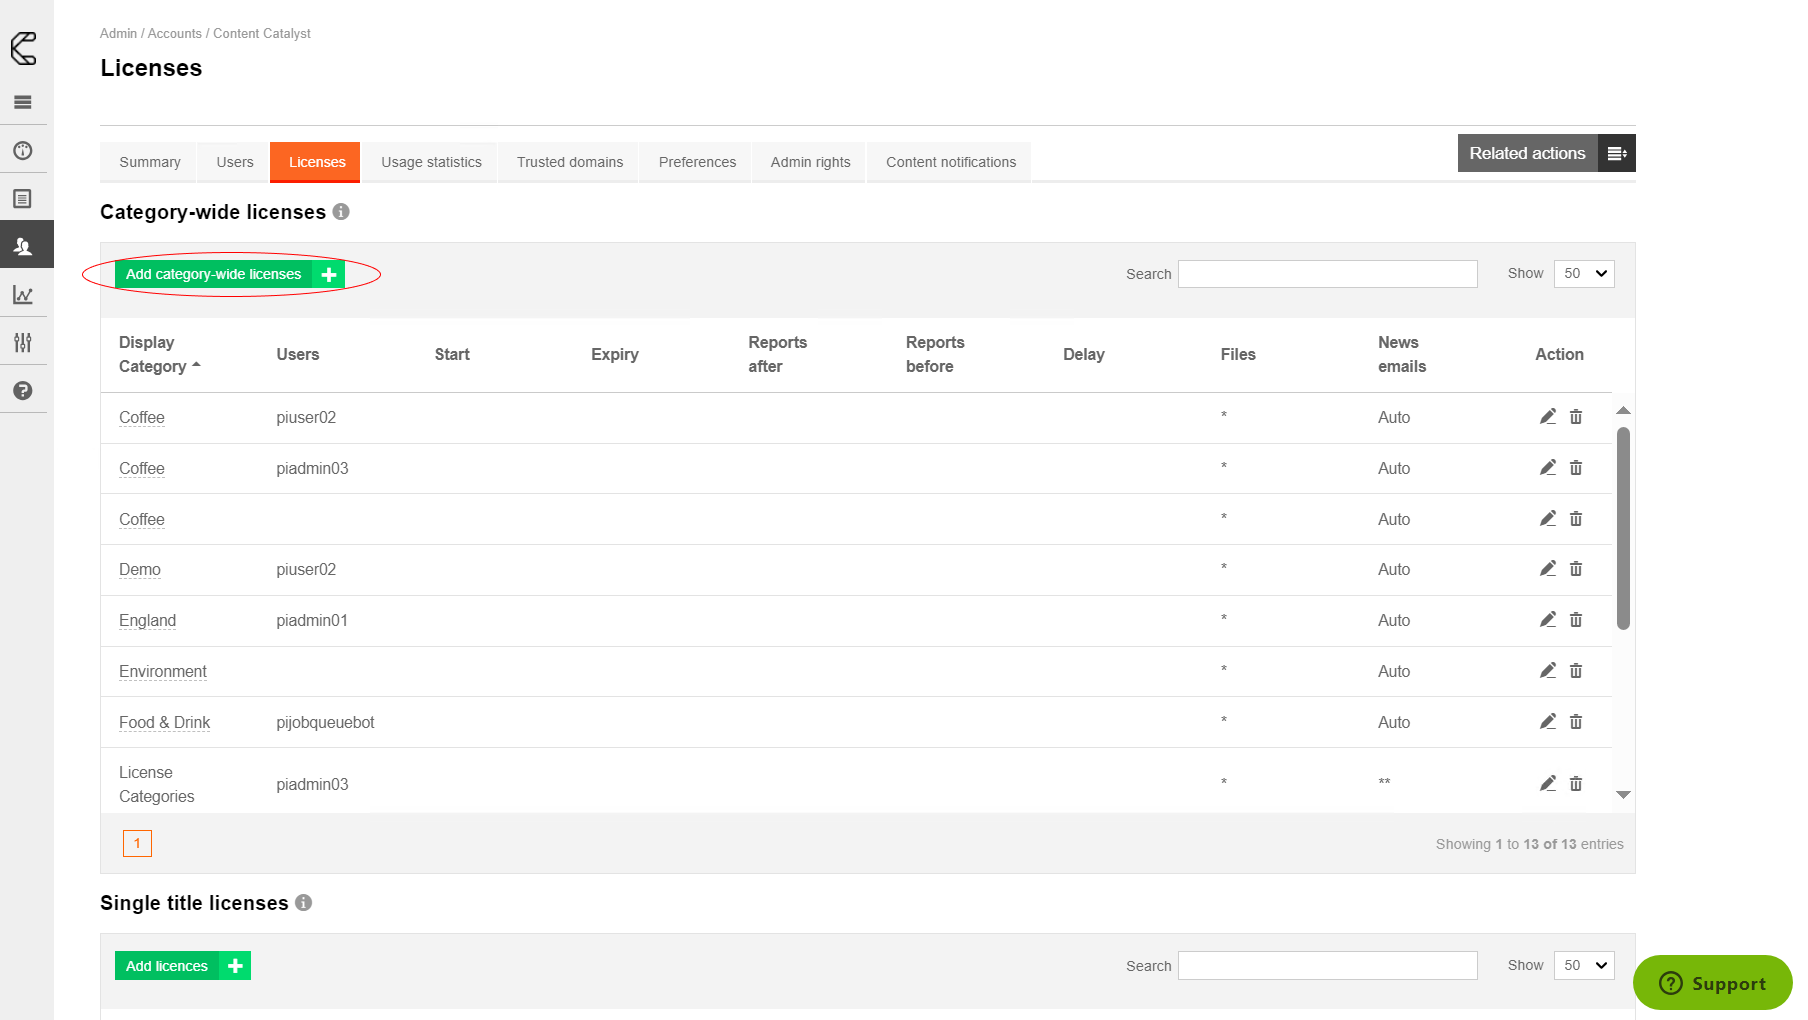Click Add category-wide licenses button
Image resolution: width=1808 pixels, height=1020 pixels.
click(x=229, y=274)
